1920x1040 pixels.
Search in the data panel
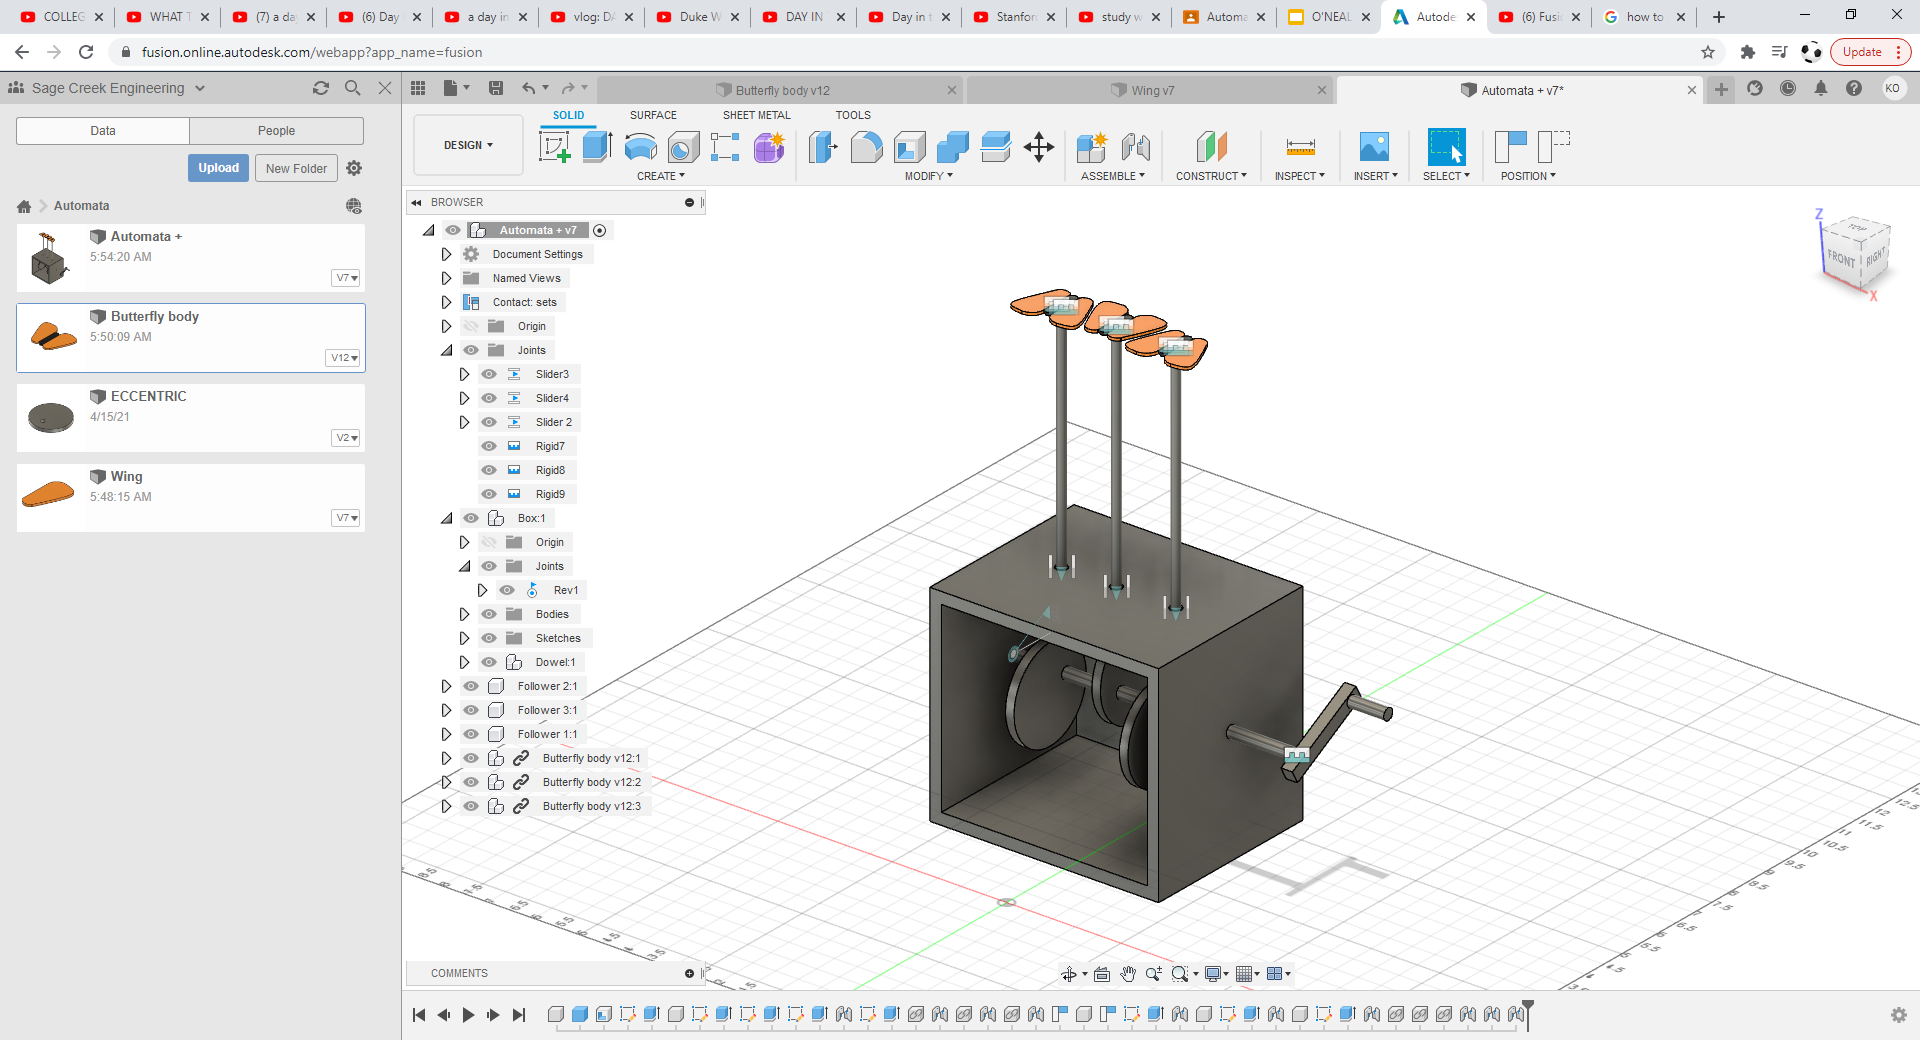point(352,88)
